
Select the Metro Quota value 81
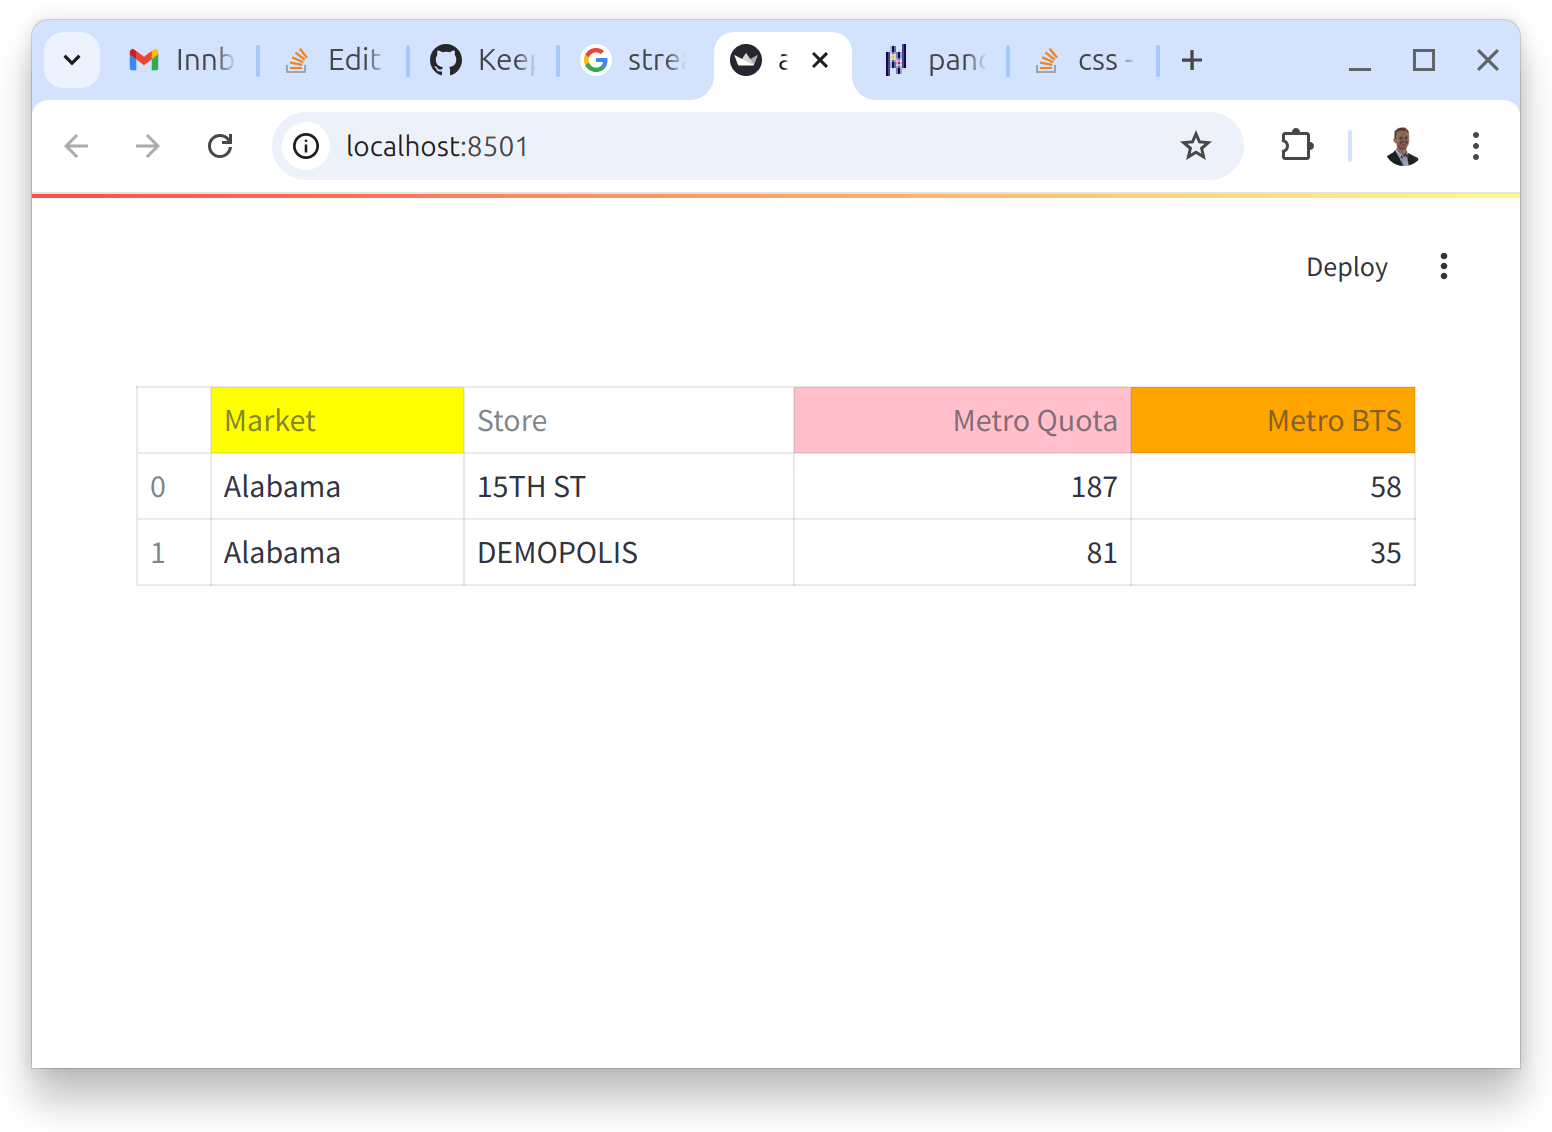962,552
